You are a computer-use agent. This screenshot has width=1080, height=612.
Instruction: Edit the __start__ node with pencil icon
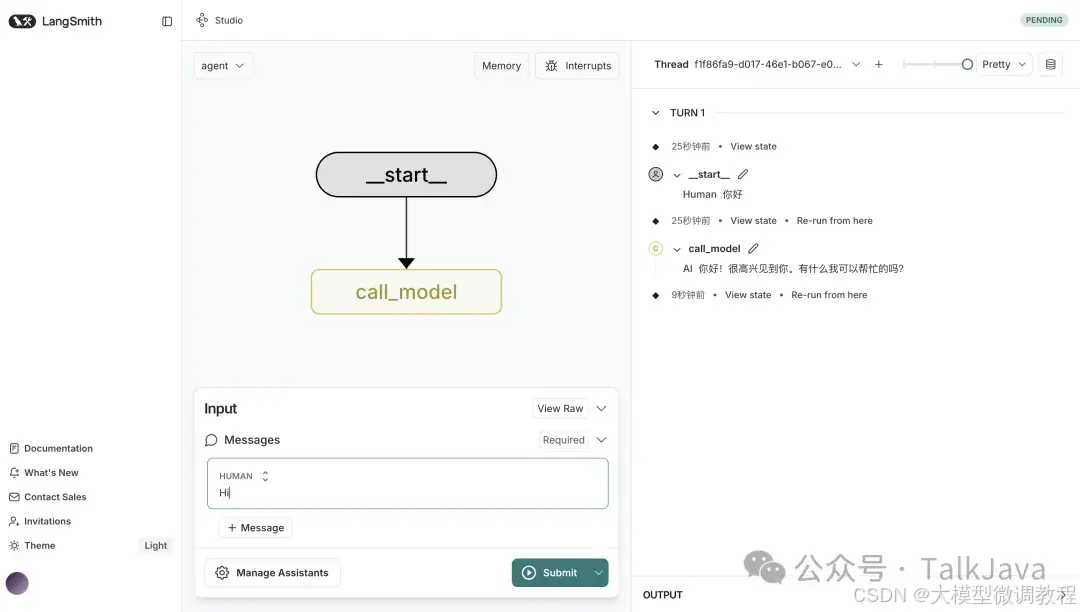(x=742, y=174)
